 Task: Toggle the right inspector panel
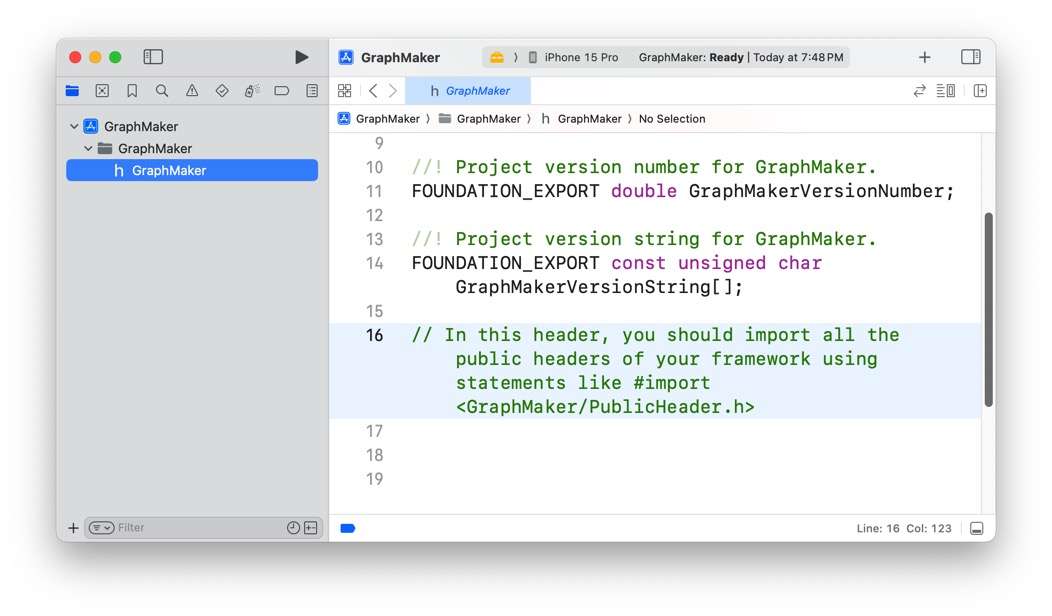coord(970,57)
